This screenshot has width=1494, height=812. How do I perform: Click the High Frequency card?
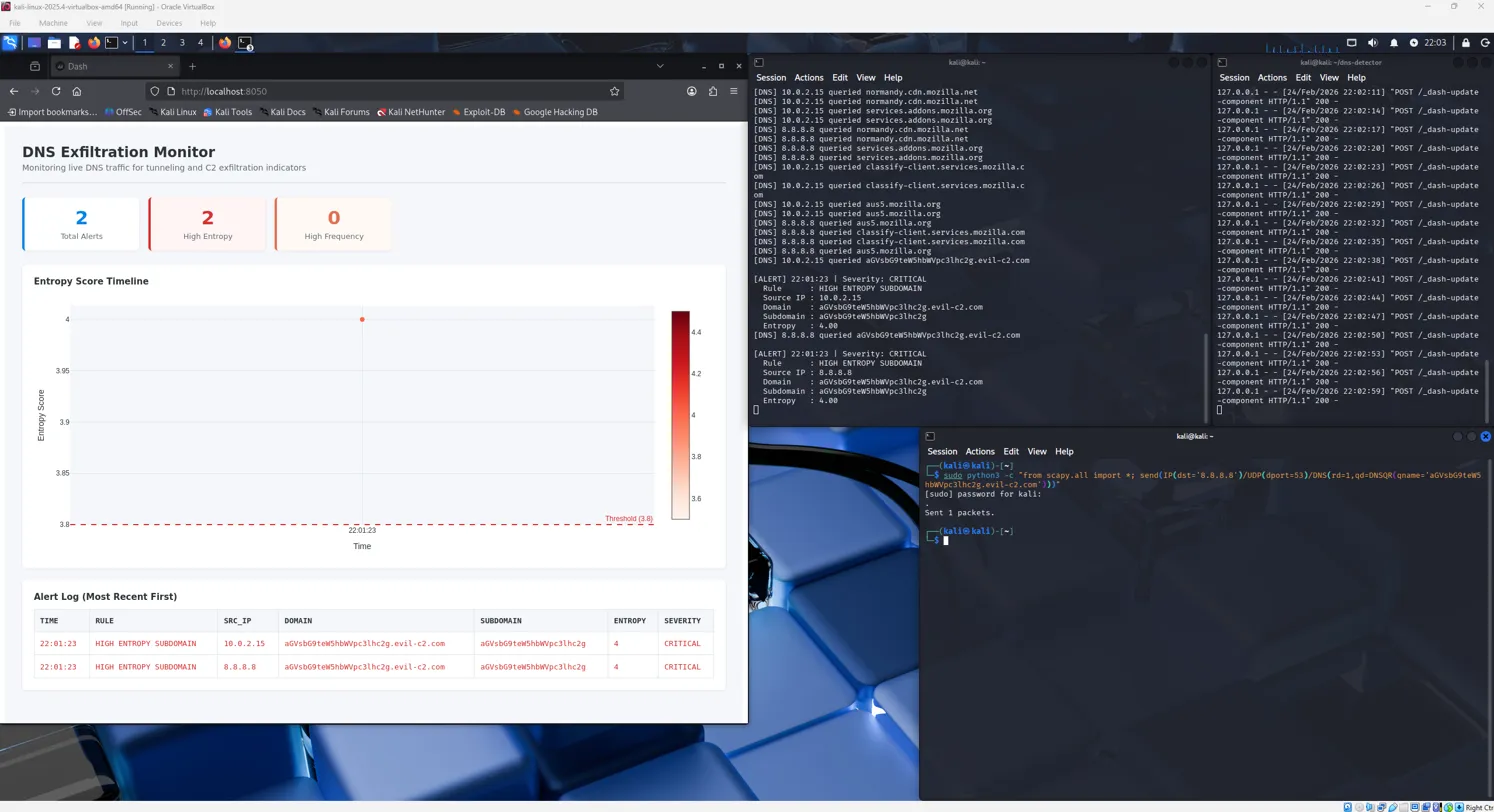pos(334,224)
